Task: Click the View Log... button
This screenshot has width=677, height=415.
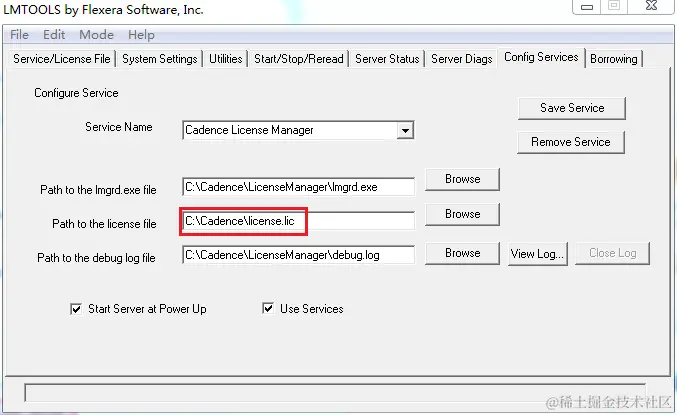Action: tap(538, 253)
